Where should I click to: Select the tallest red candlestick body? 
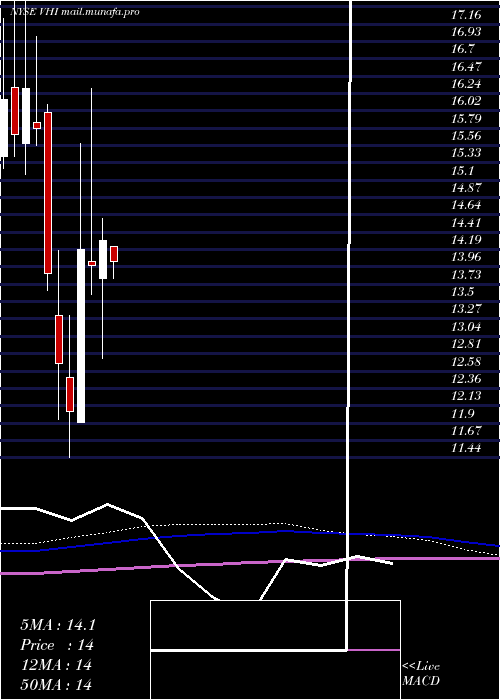(x=48, y=193)
